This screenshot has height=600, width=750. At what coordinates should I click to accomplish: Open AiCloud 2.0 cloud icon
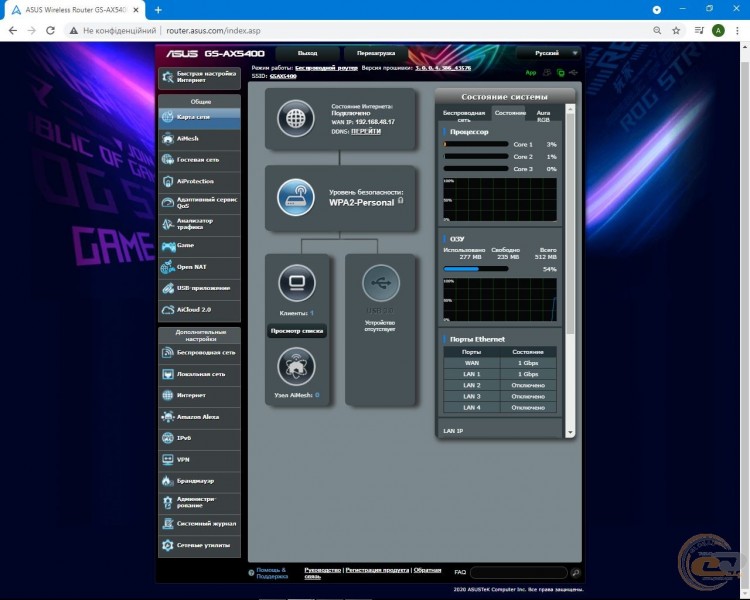coord(167,310)
